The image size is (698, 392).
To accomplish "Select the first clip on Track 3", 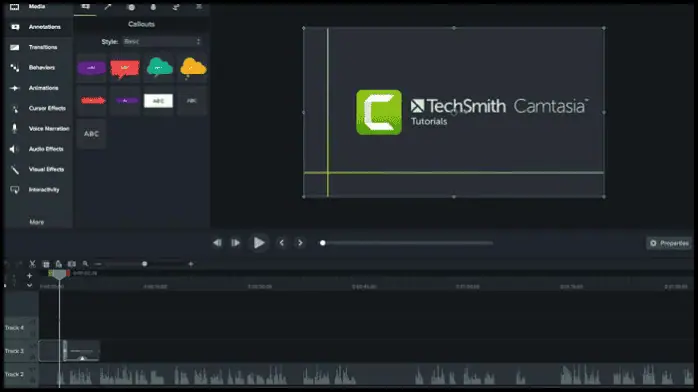I will tap(50, 351).
